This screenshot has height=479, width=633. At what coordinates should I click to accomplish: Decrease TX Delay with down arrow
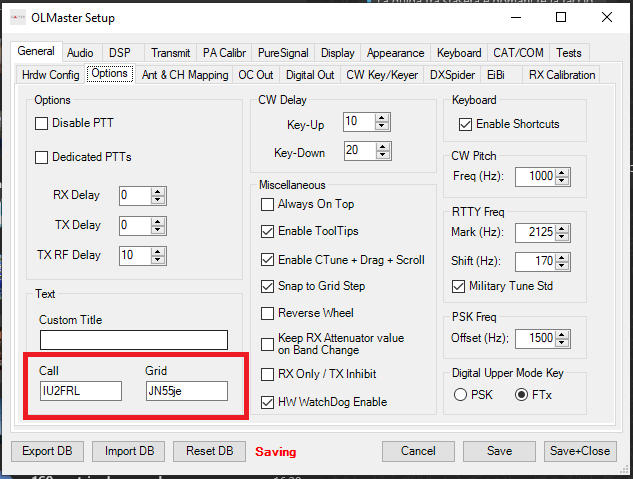[x=158, y=230]
